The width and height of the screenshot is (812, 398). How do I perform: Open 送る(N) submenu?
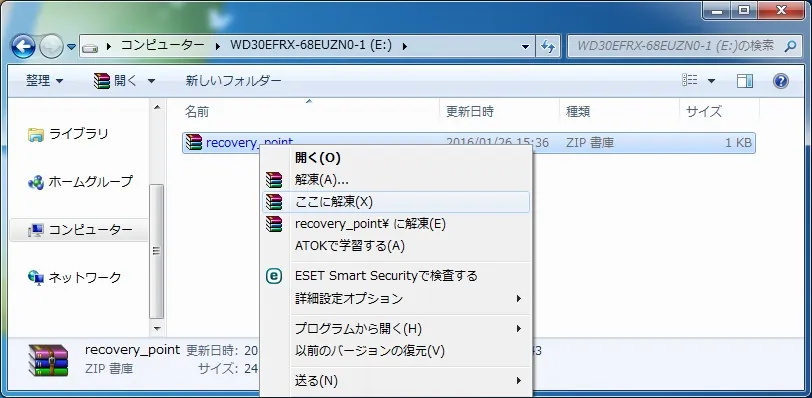click(396, 381)
